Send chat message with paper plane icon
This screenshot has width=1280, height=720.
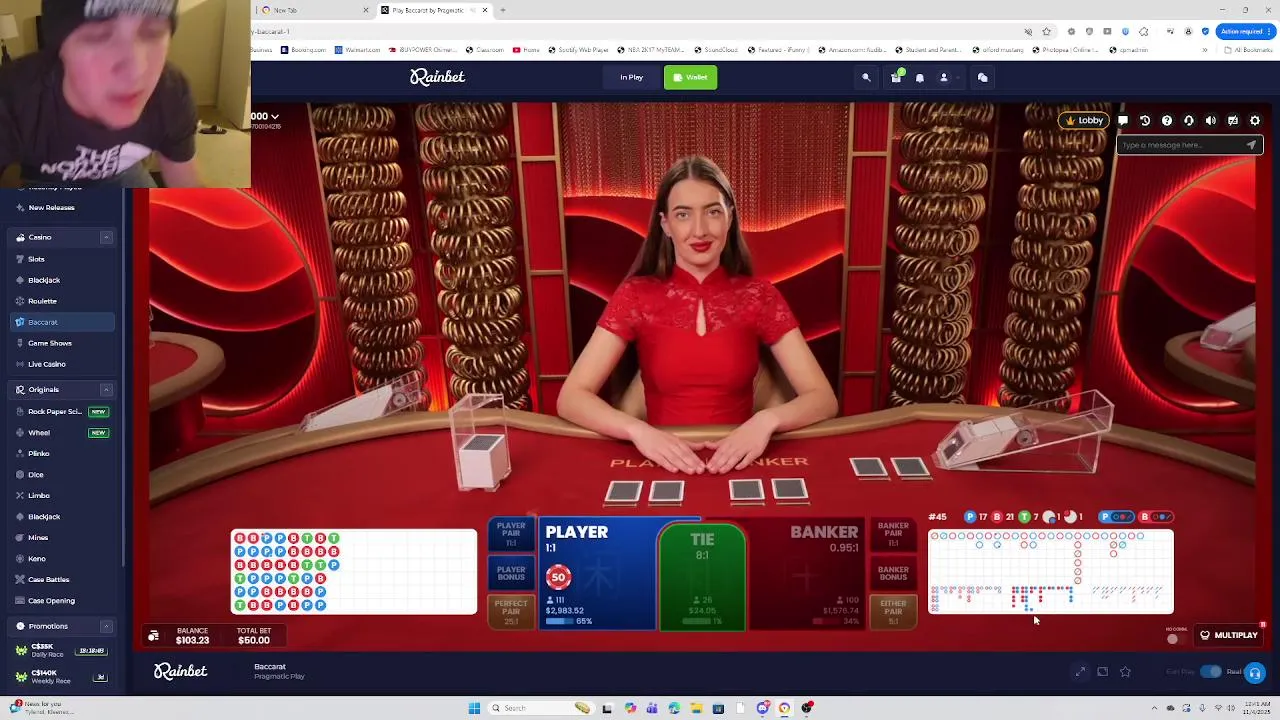(1251, 145)
